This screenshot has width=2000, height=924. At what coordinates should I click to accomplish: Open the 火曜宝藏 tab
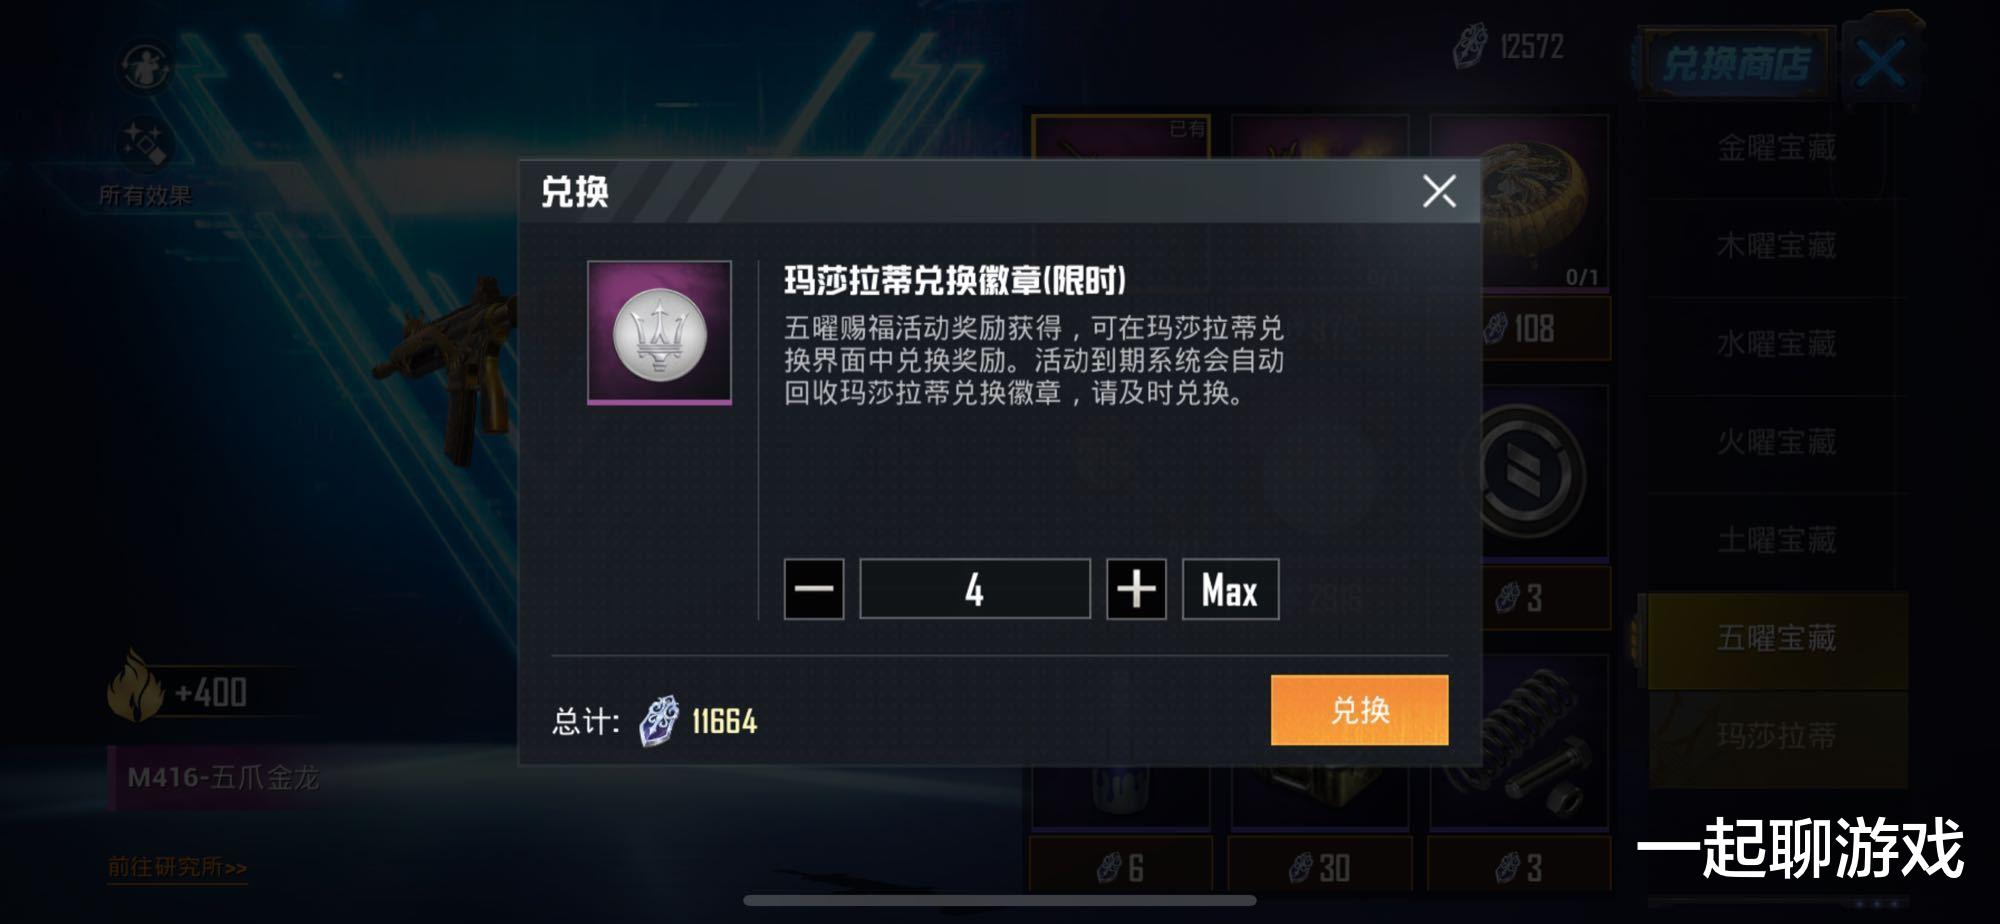[x=1776, y=442]
